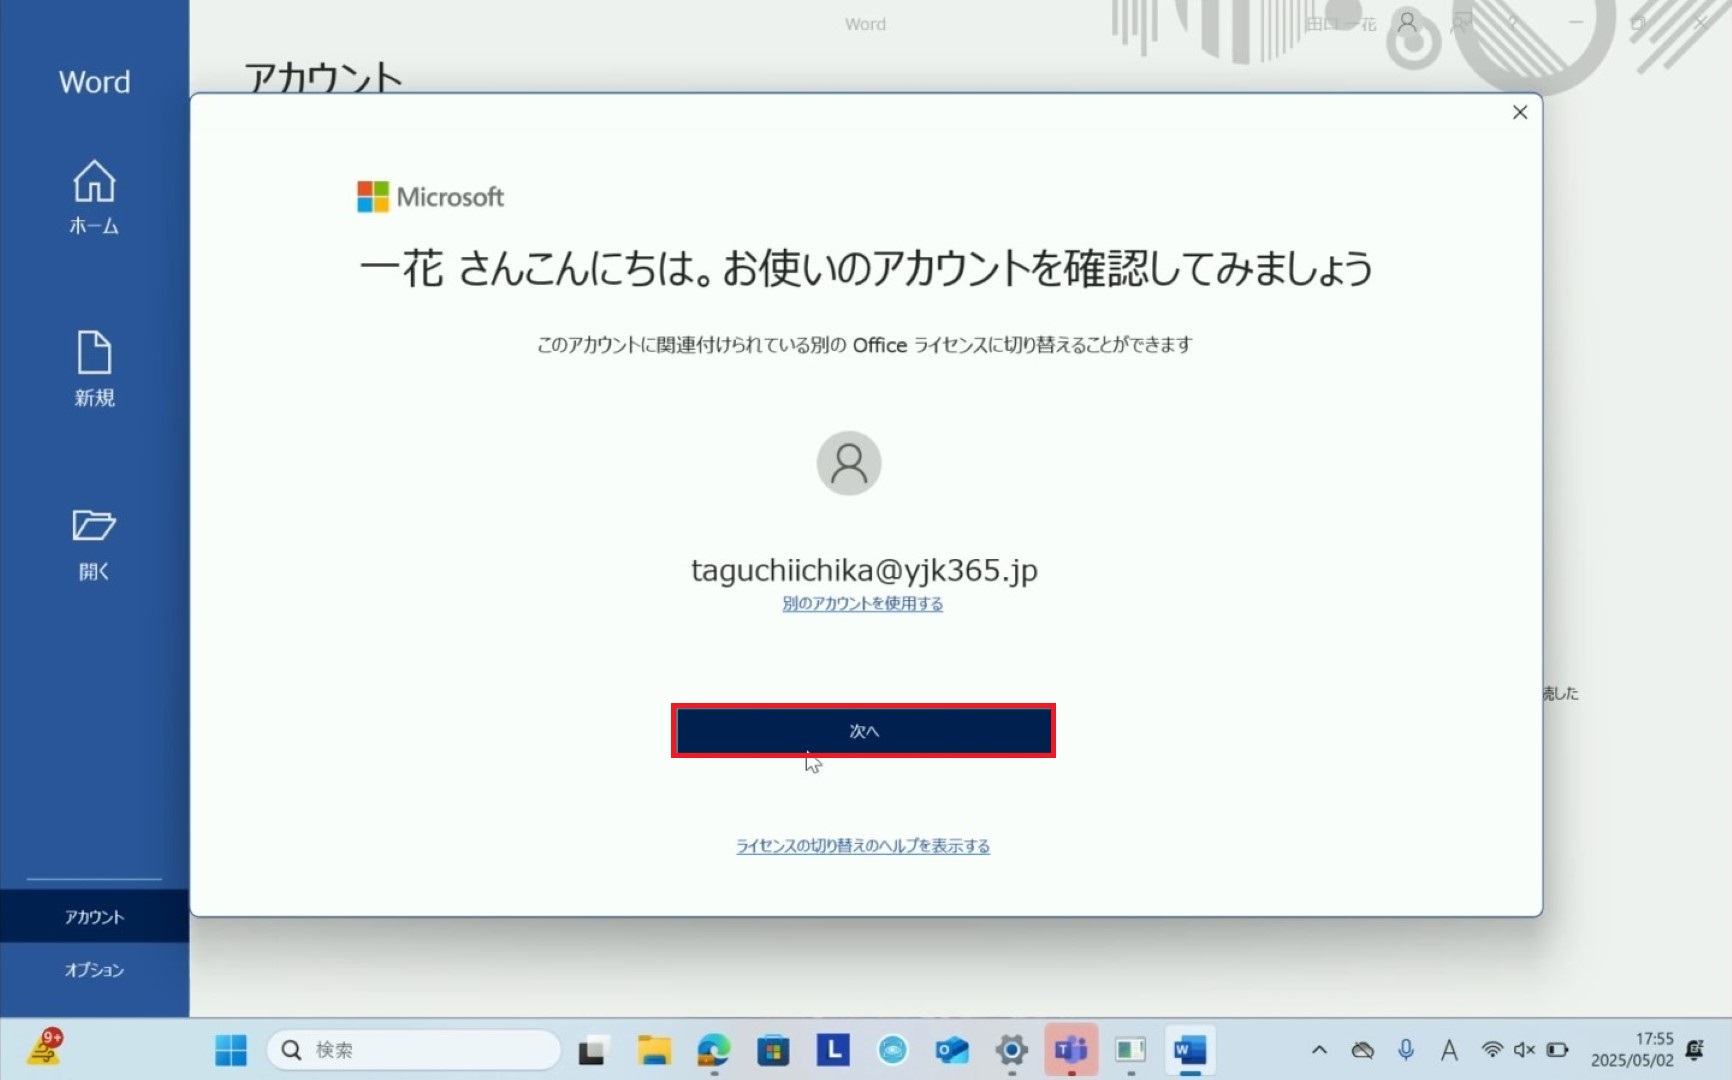1732x1080 pixels.
Task: Click the email address taguchiichika@yjk365.jp
Action: point(864,570)
